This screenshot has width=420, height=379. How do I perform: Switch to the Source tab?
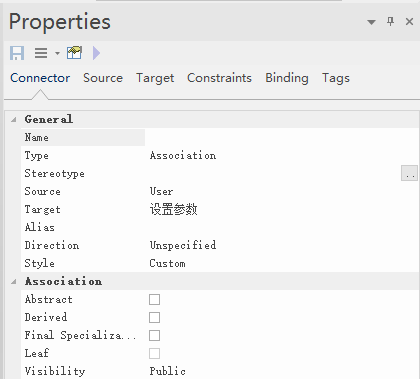coord(103,78)
